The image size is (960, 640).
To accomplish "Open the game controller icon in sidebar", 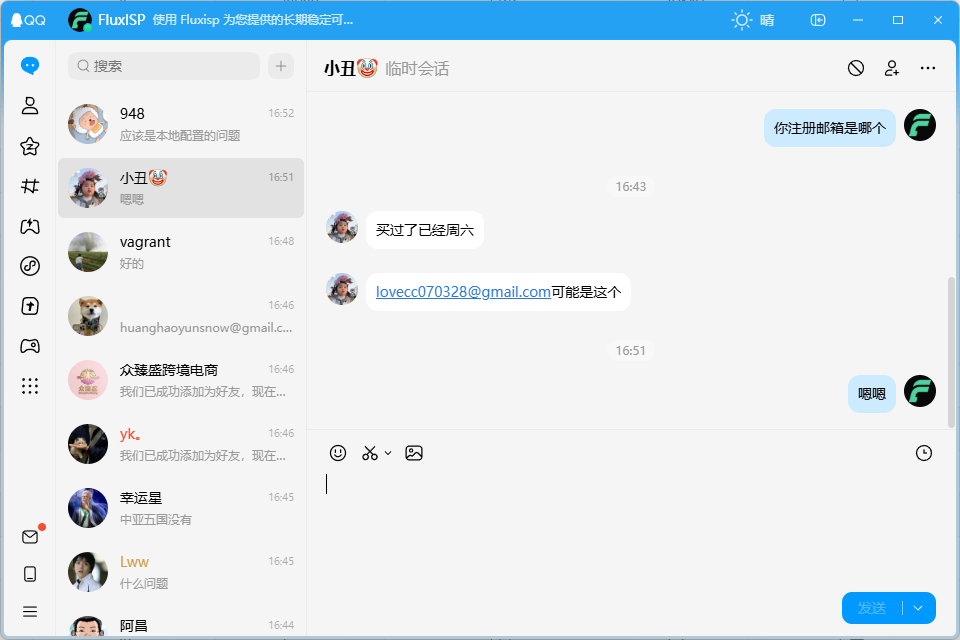I will coord(29,346).
